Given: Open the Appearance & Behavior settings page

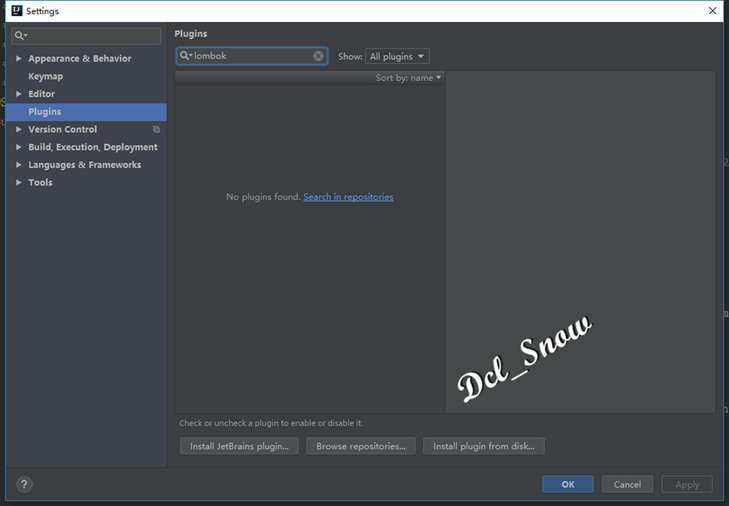Looking at the screenshot, I should 80,58.
